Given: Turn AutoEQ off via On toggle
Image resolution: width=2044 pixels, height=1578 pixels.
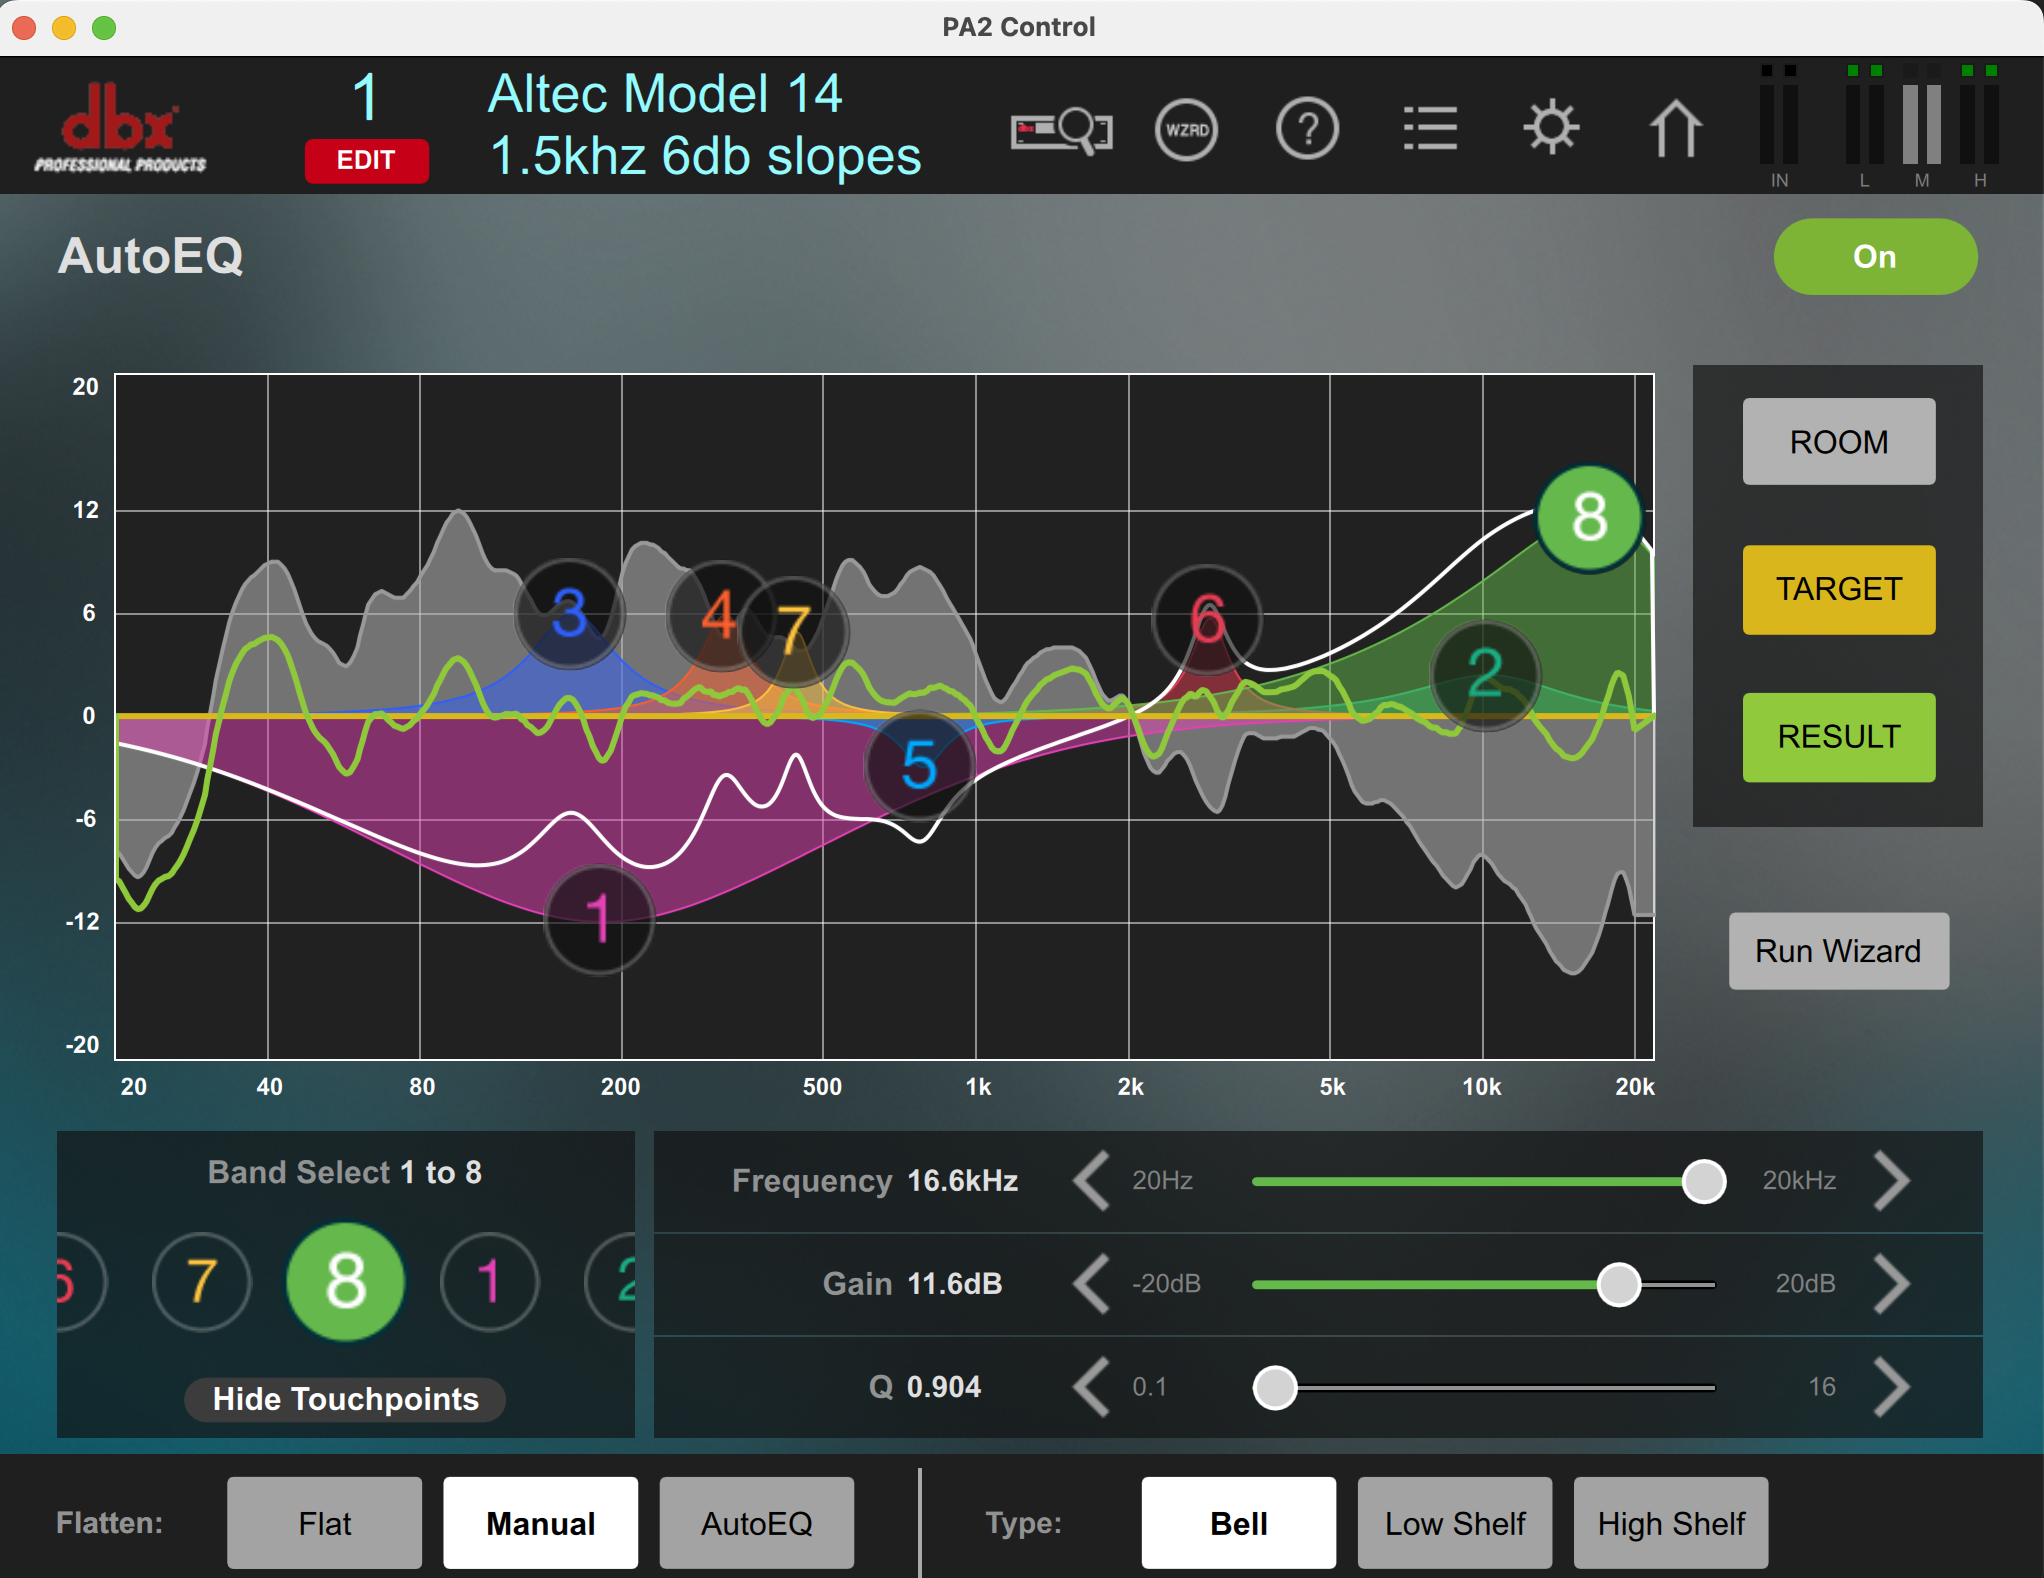Looking at the screenshot, I should [x=1875, y=257].
